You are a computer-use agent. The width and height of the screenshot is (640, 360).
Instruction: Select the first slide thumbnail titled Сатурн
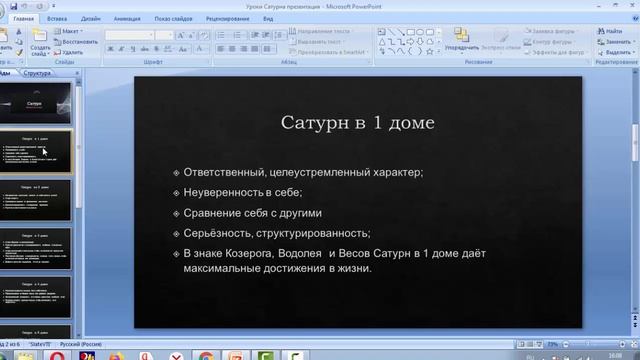coord(35,103)
